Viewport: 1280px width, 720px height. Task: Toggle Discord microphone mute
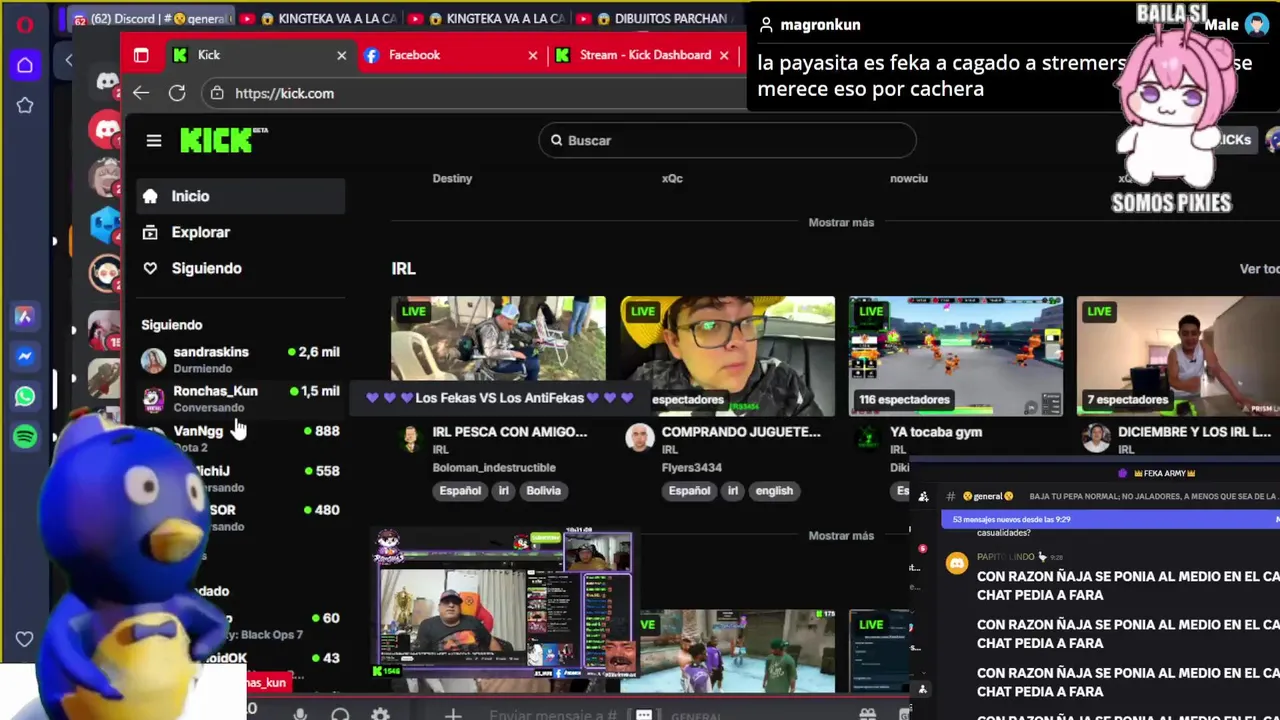tap(300, 714)
